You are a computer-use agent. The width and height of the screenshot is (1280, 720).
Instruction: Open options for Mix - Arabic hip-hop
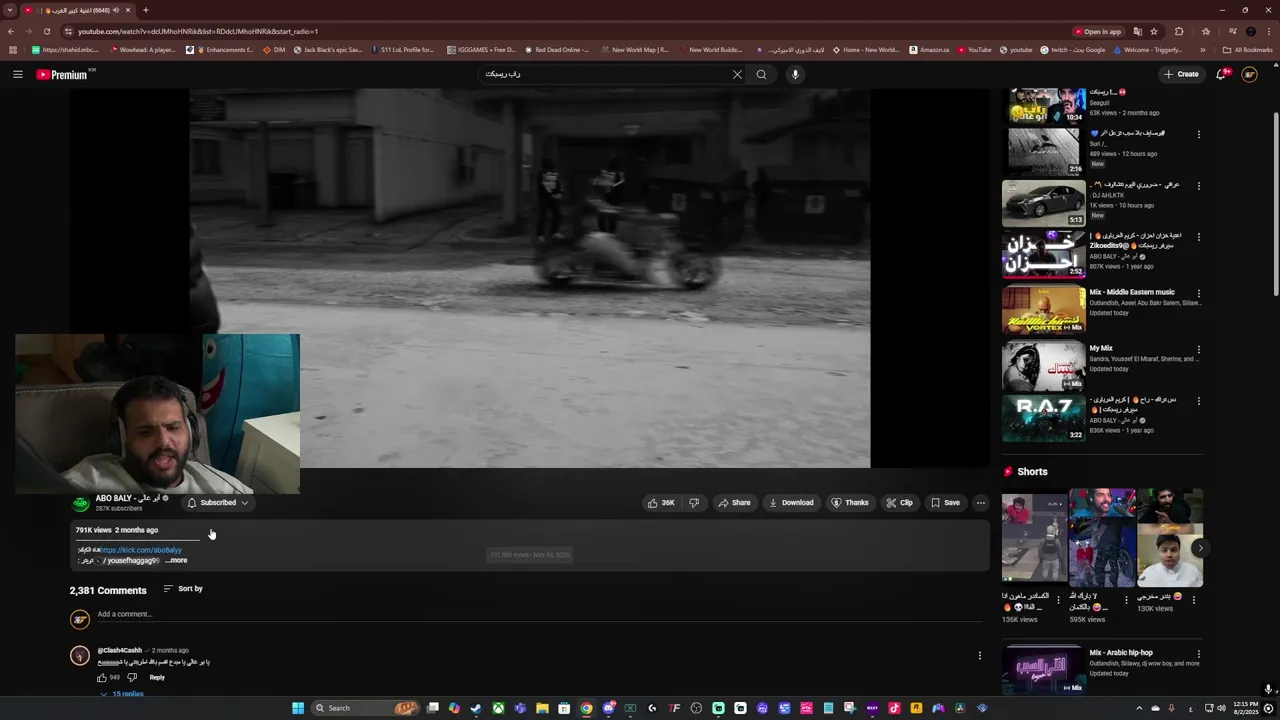[1199, 655]
